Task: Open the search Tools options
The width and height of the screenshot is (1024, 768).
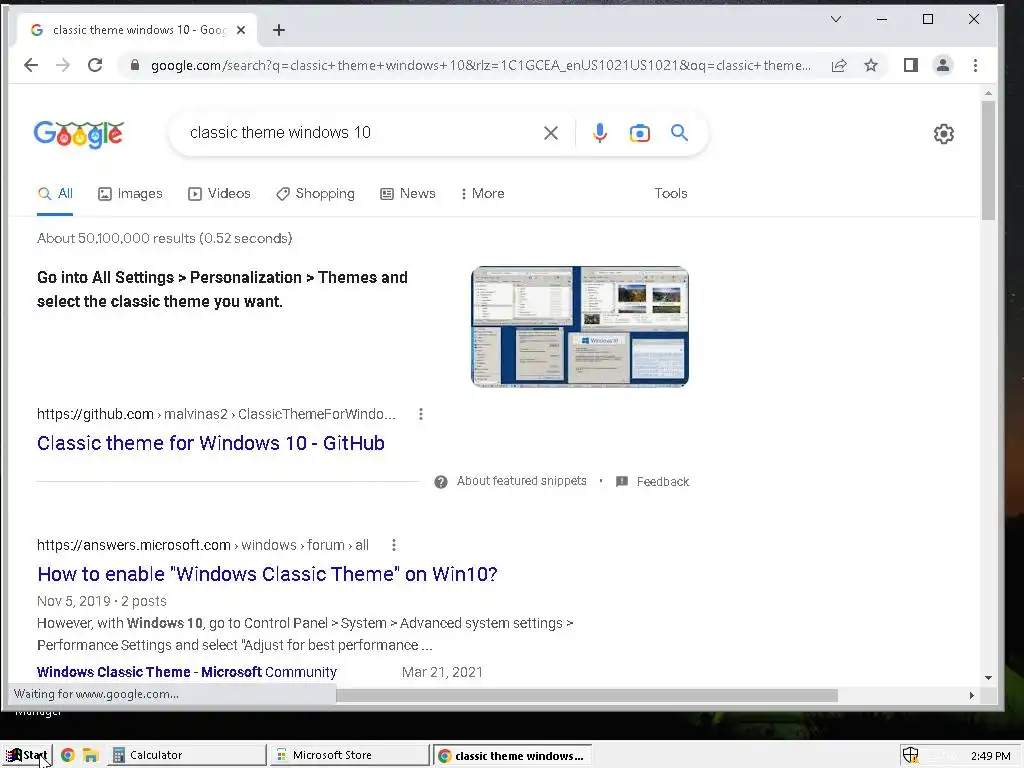Action: (x=671, y=193)
